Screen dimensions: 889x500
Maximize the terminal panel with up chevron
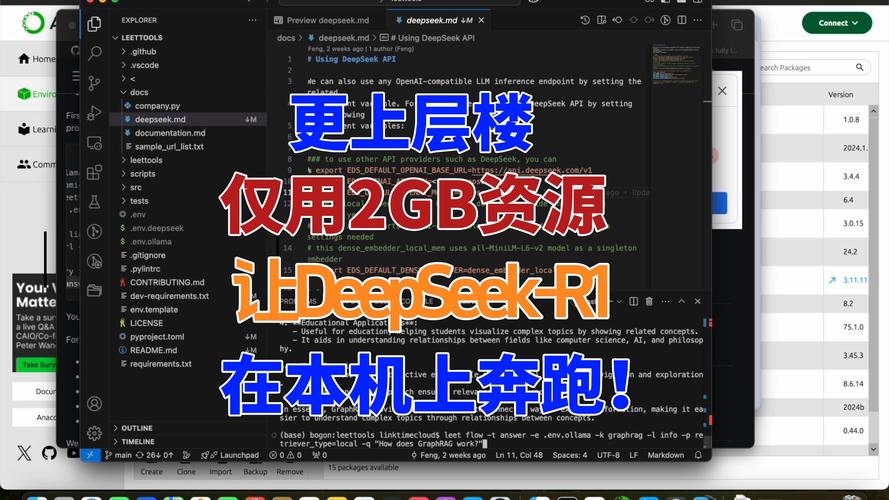pyautogui.click(x=681, y=302)
